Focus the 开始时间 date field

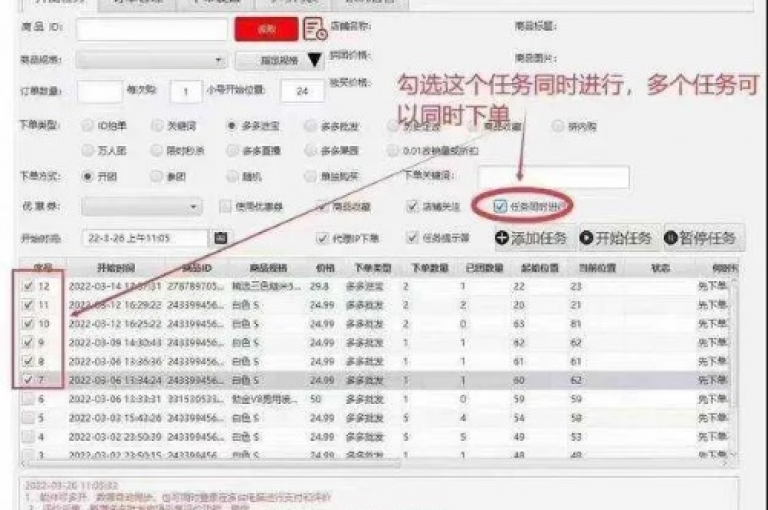(145, 238)
